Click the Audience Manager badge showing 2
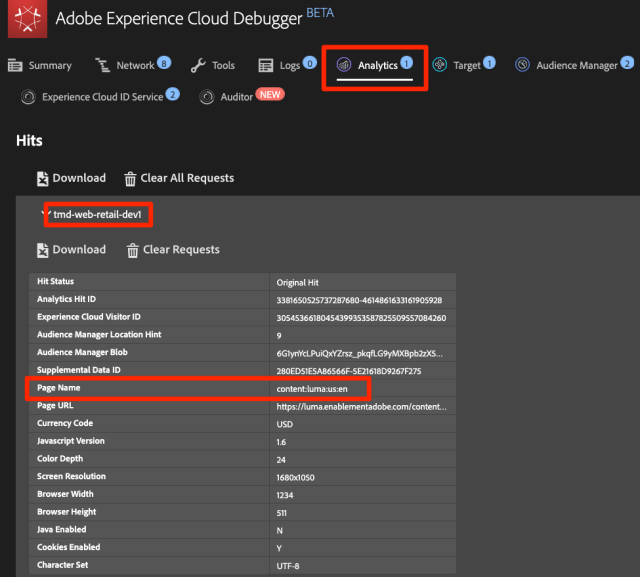This screenshot has height=577, width=640. click(627, 62)
